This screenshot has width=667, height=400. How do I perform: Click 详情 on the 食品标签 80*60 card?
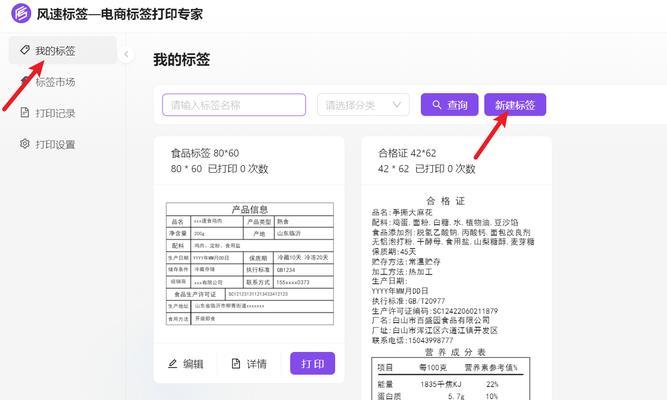pos(249,364)
